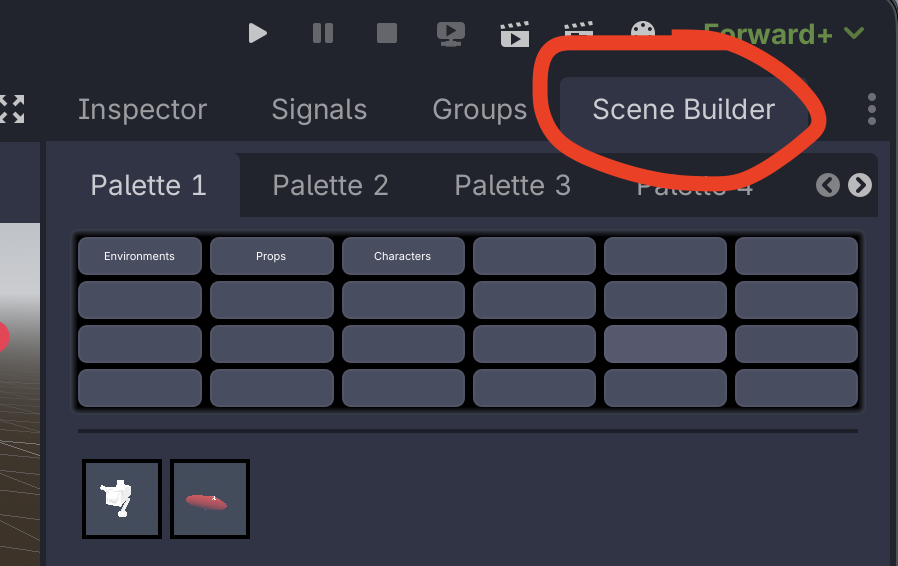Select the white robot asset thumbnail

[x=121, y=499]
